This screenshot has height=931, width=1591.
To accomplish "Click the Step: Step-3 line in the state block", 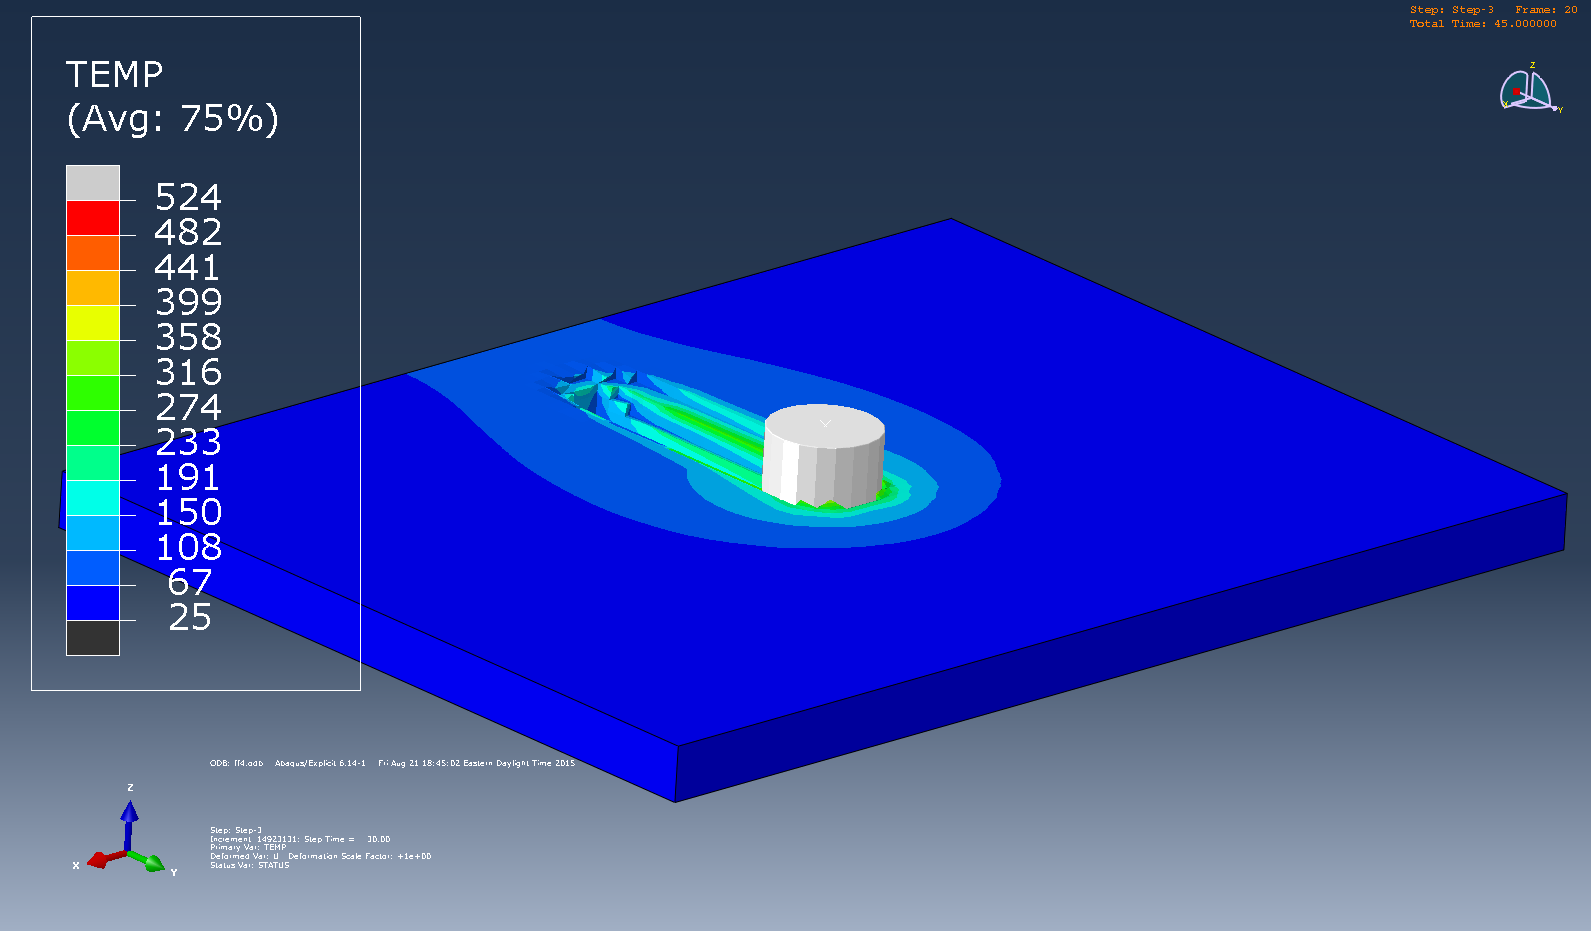I will click(236, 830).
